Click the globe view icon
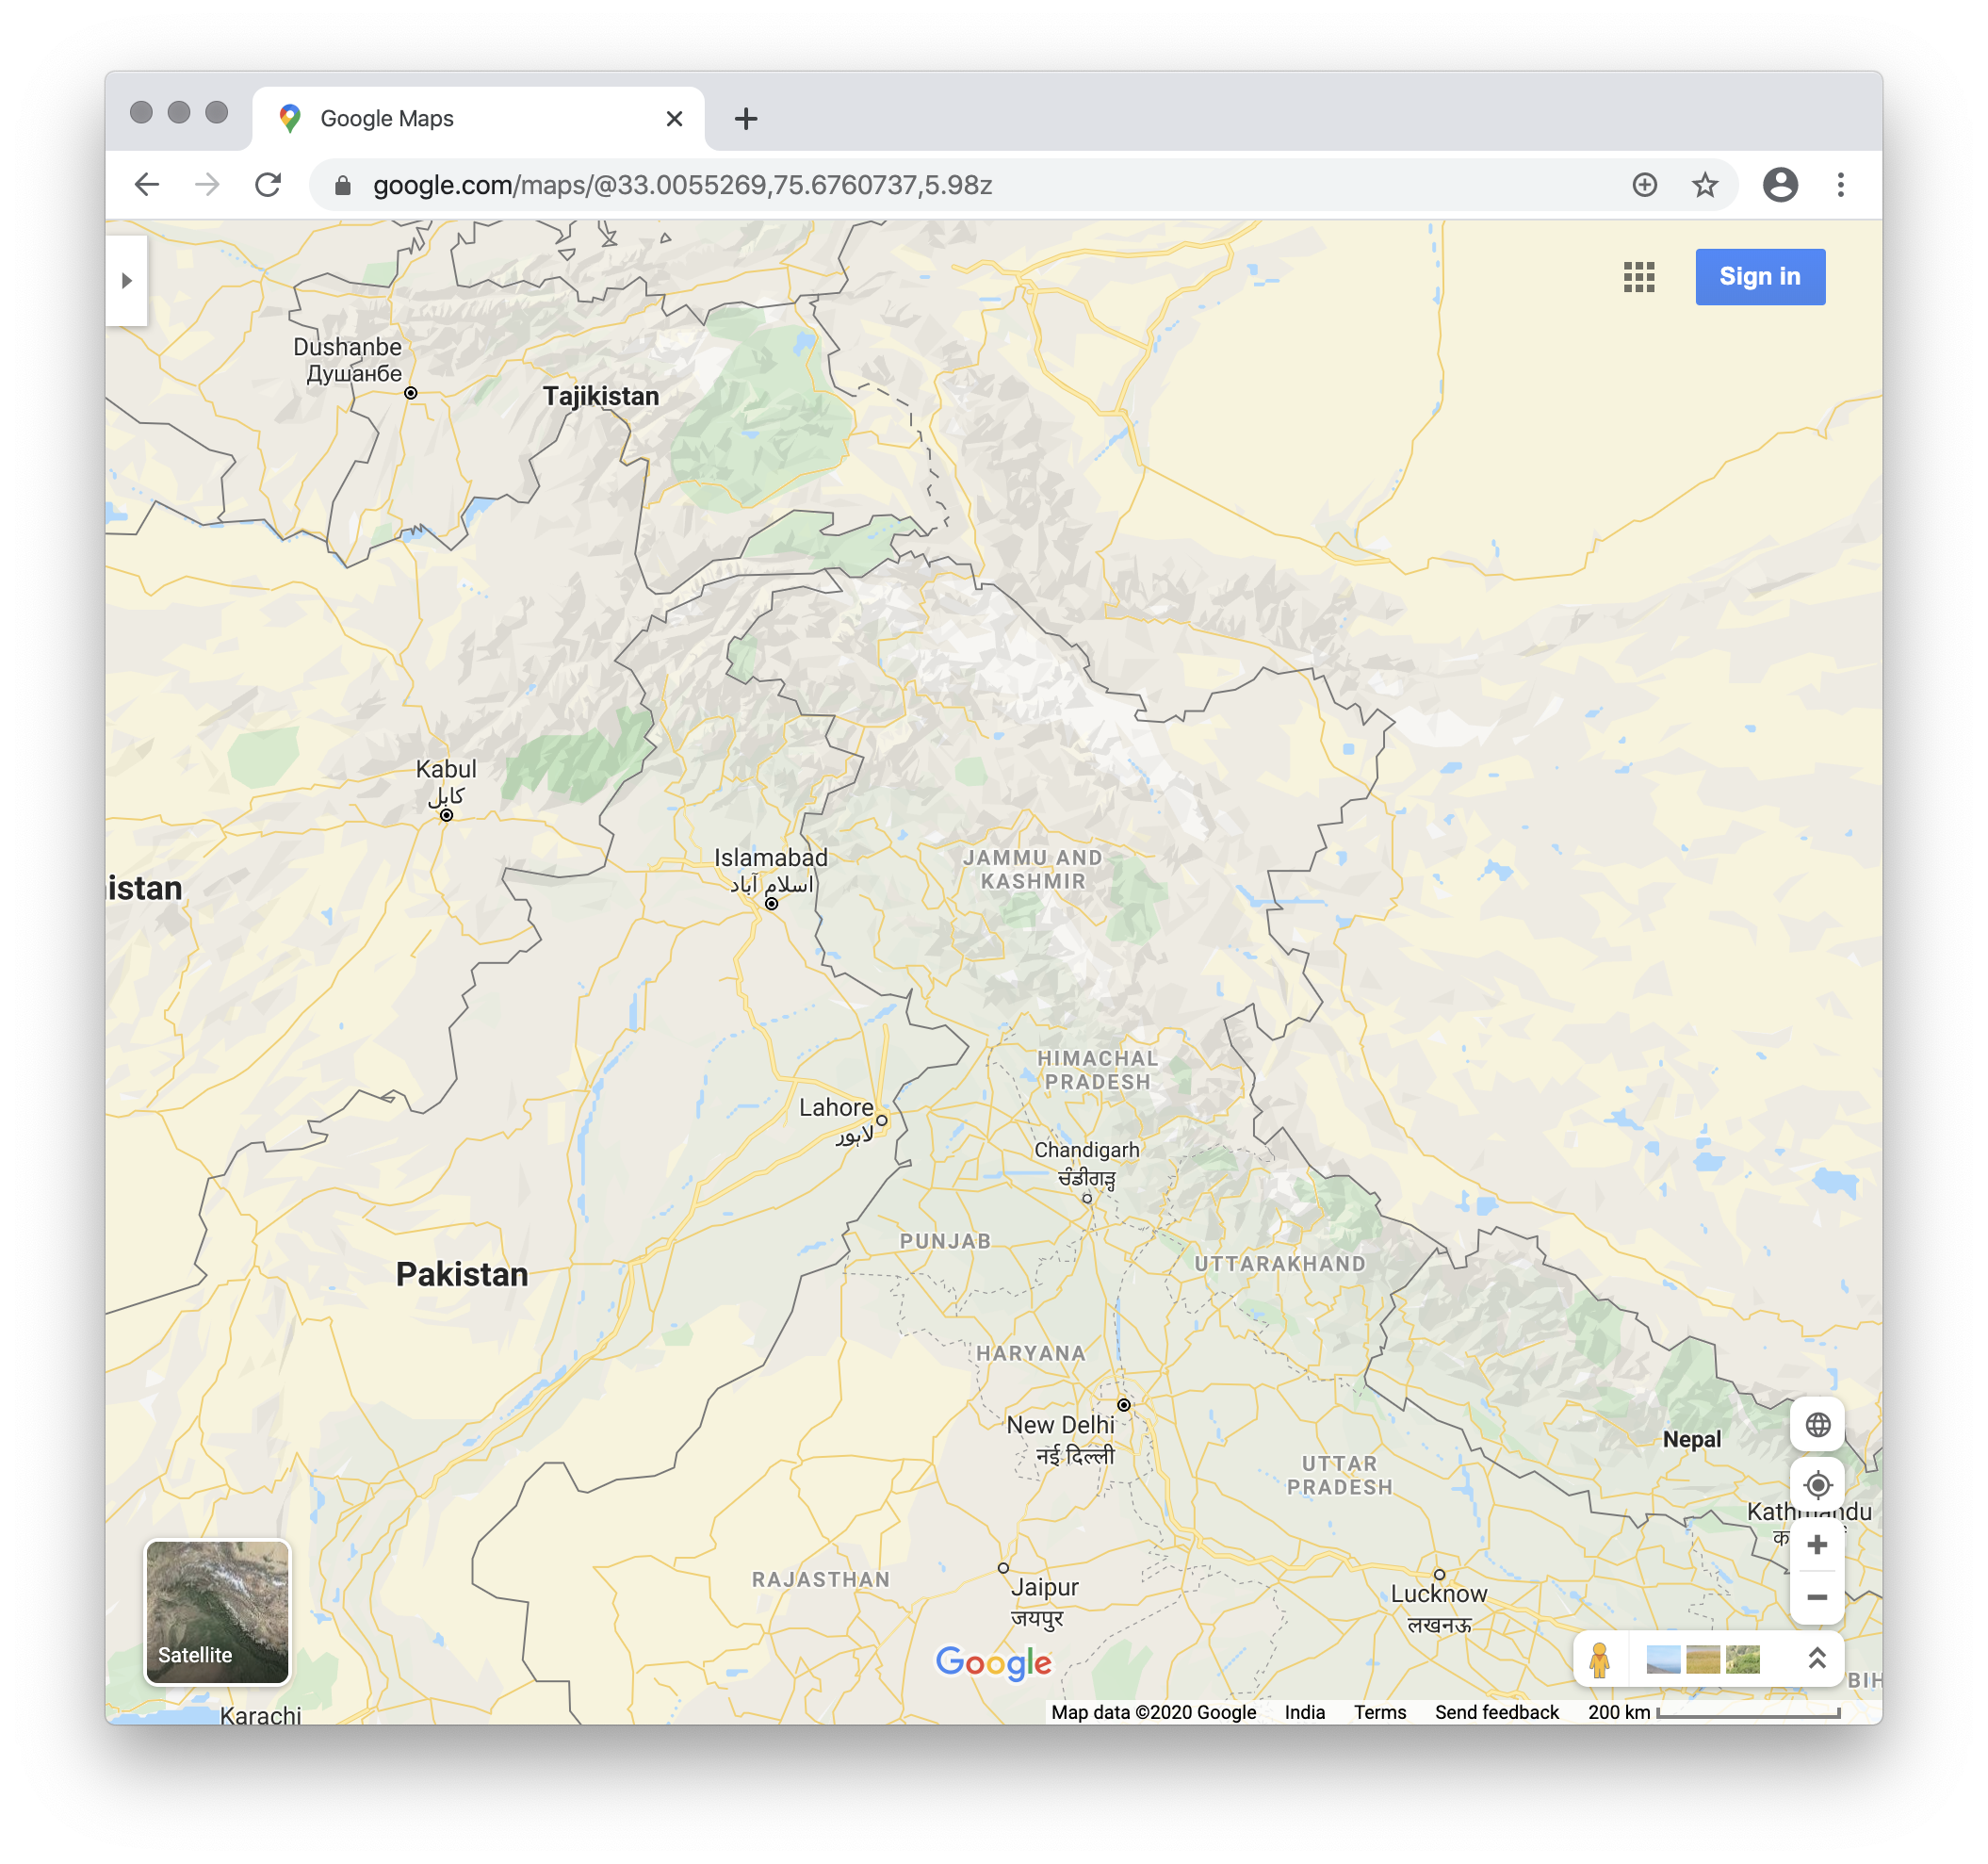 pos(1817,1424)
